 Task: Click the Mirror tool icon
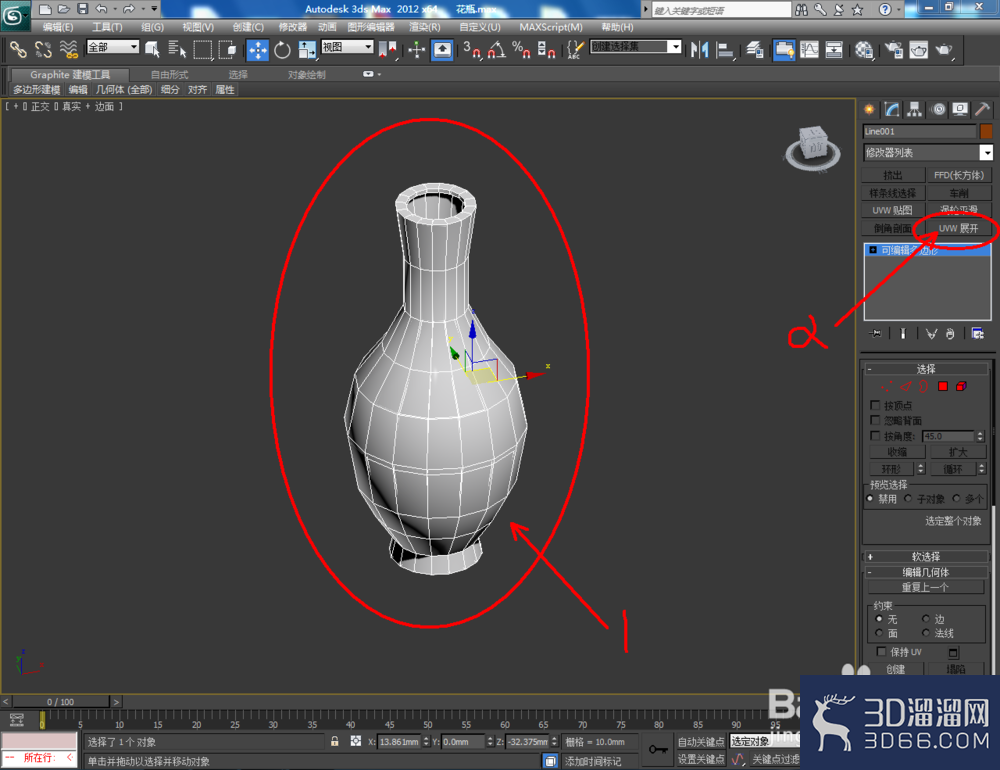700,50
